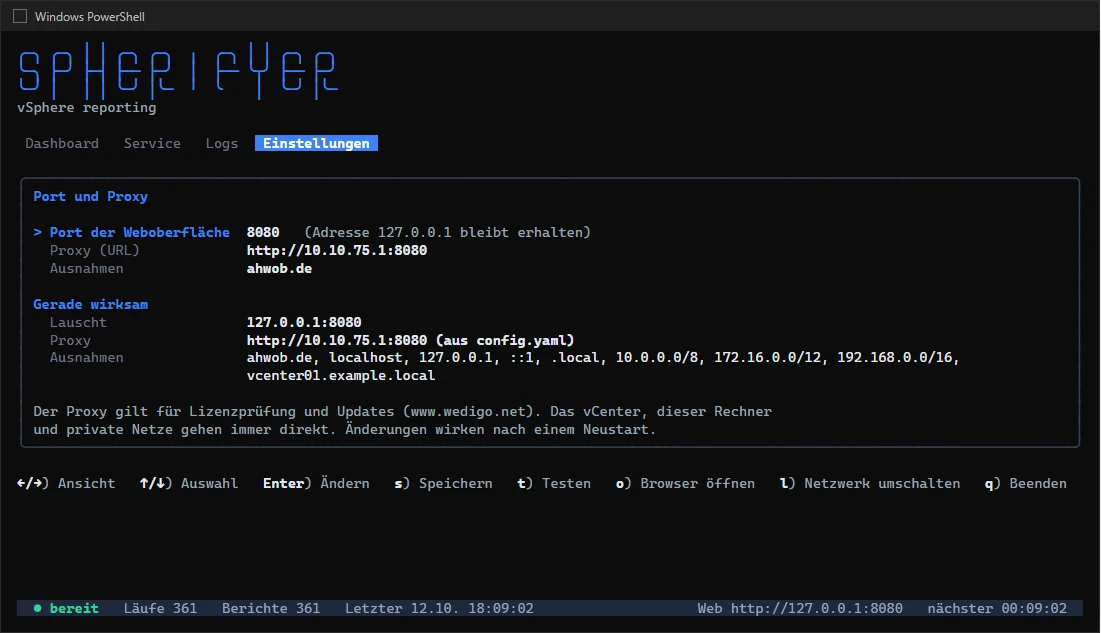
Task: Click the green status dot beside bereit
Action: coord(37,608)
